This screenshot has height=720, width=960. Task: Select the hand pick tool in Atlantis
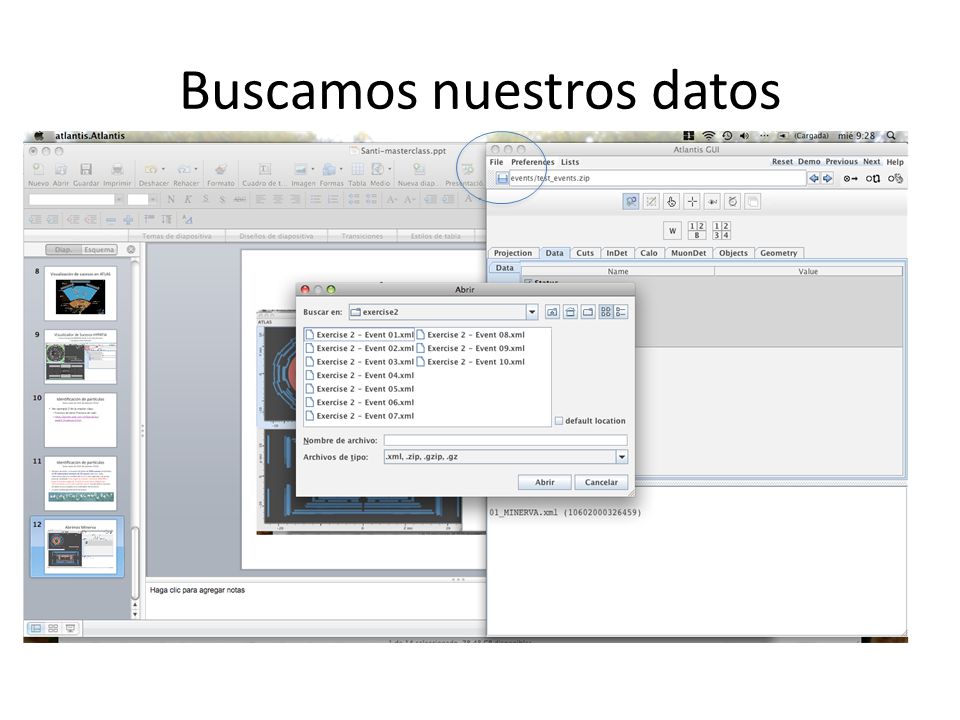coord(672,201)
